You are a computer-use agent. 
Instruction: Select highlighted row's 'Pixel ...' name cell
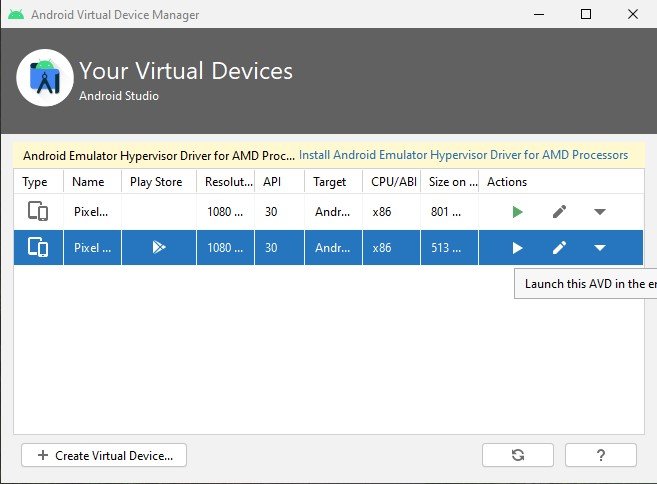(x=92, y=248)
